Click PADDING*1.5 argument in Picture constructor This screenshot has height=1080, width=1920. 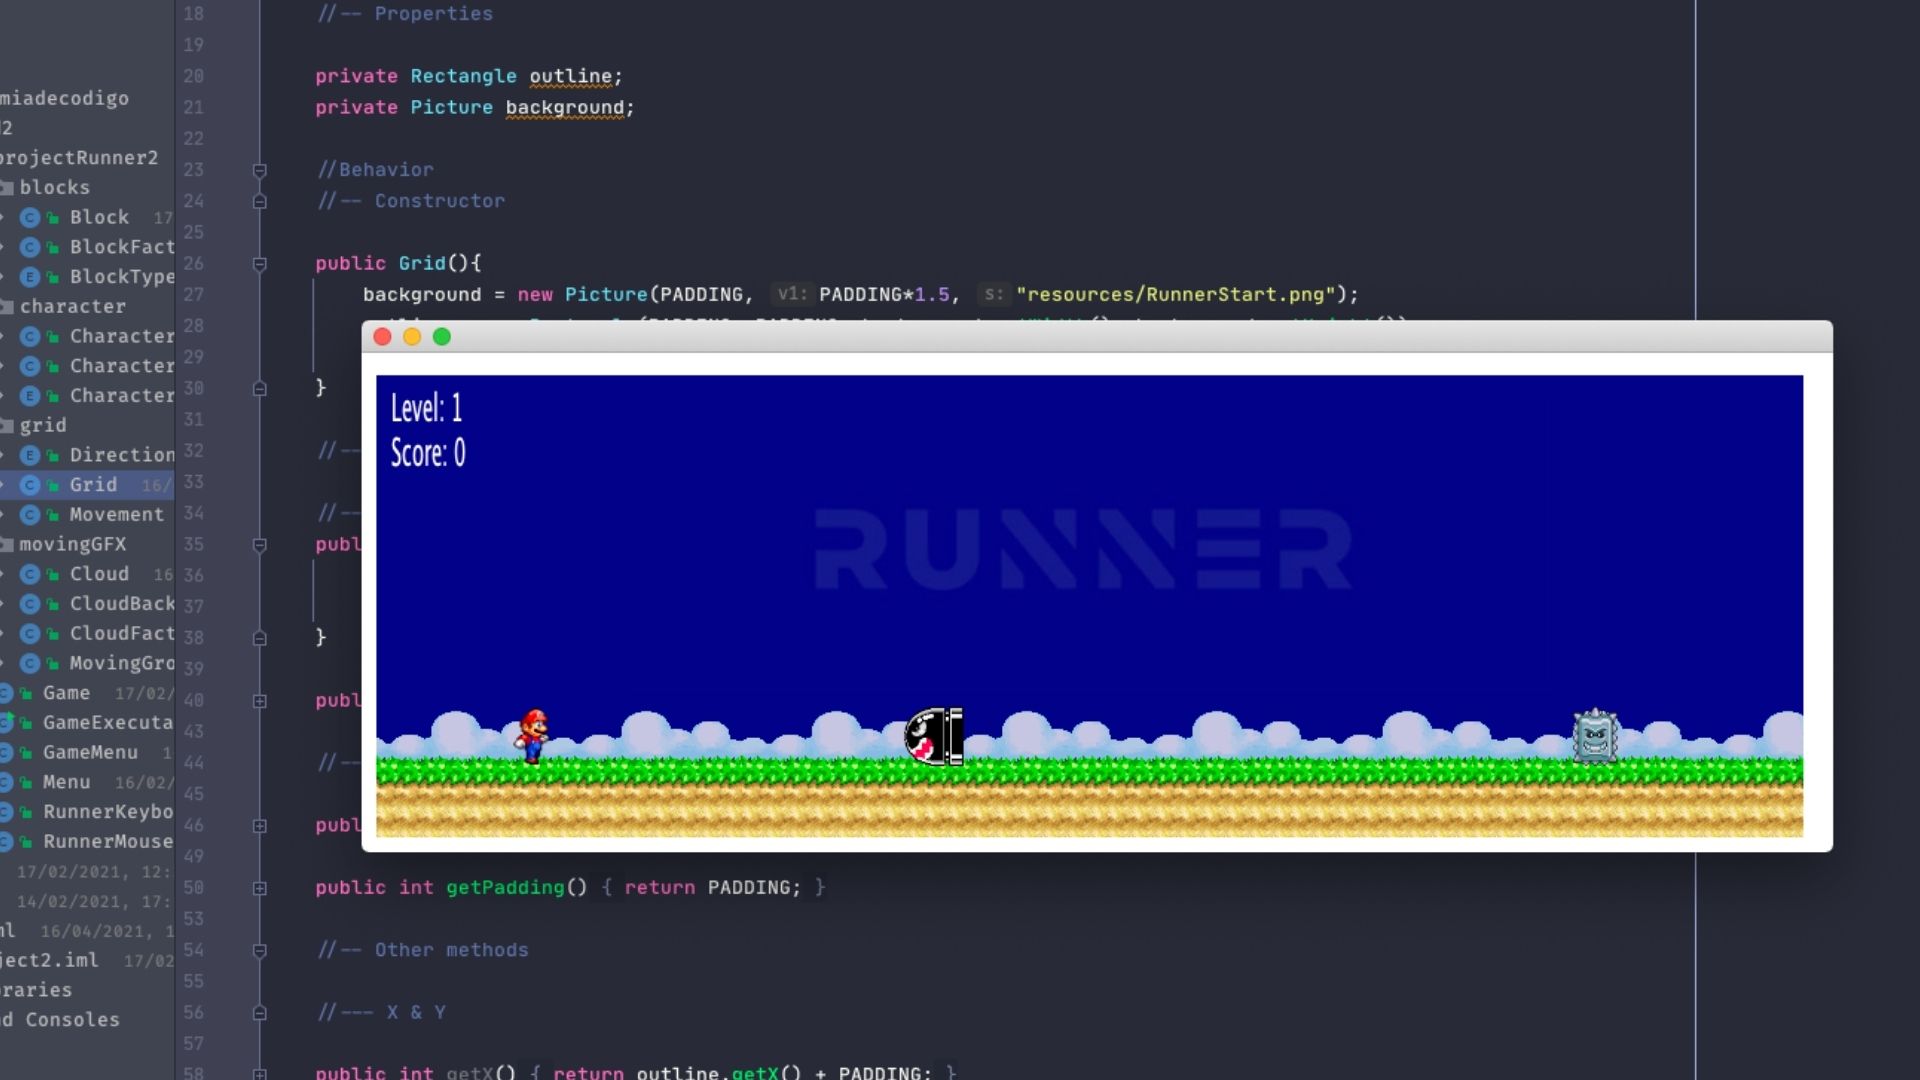884,294
